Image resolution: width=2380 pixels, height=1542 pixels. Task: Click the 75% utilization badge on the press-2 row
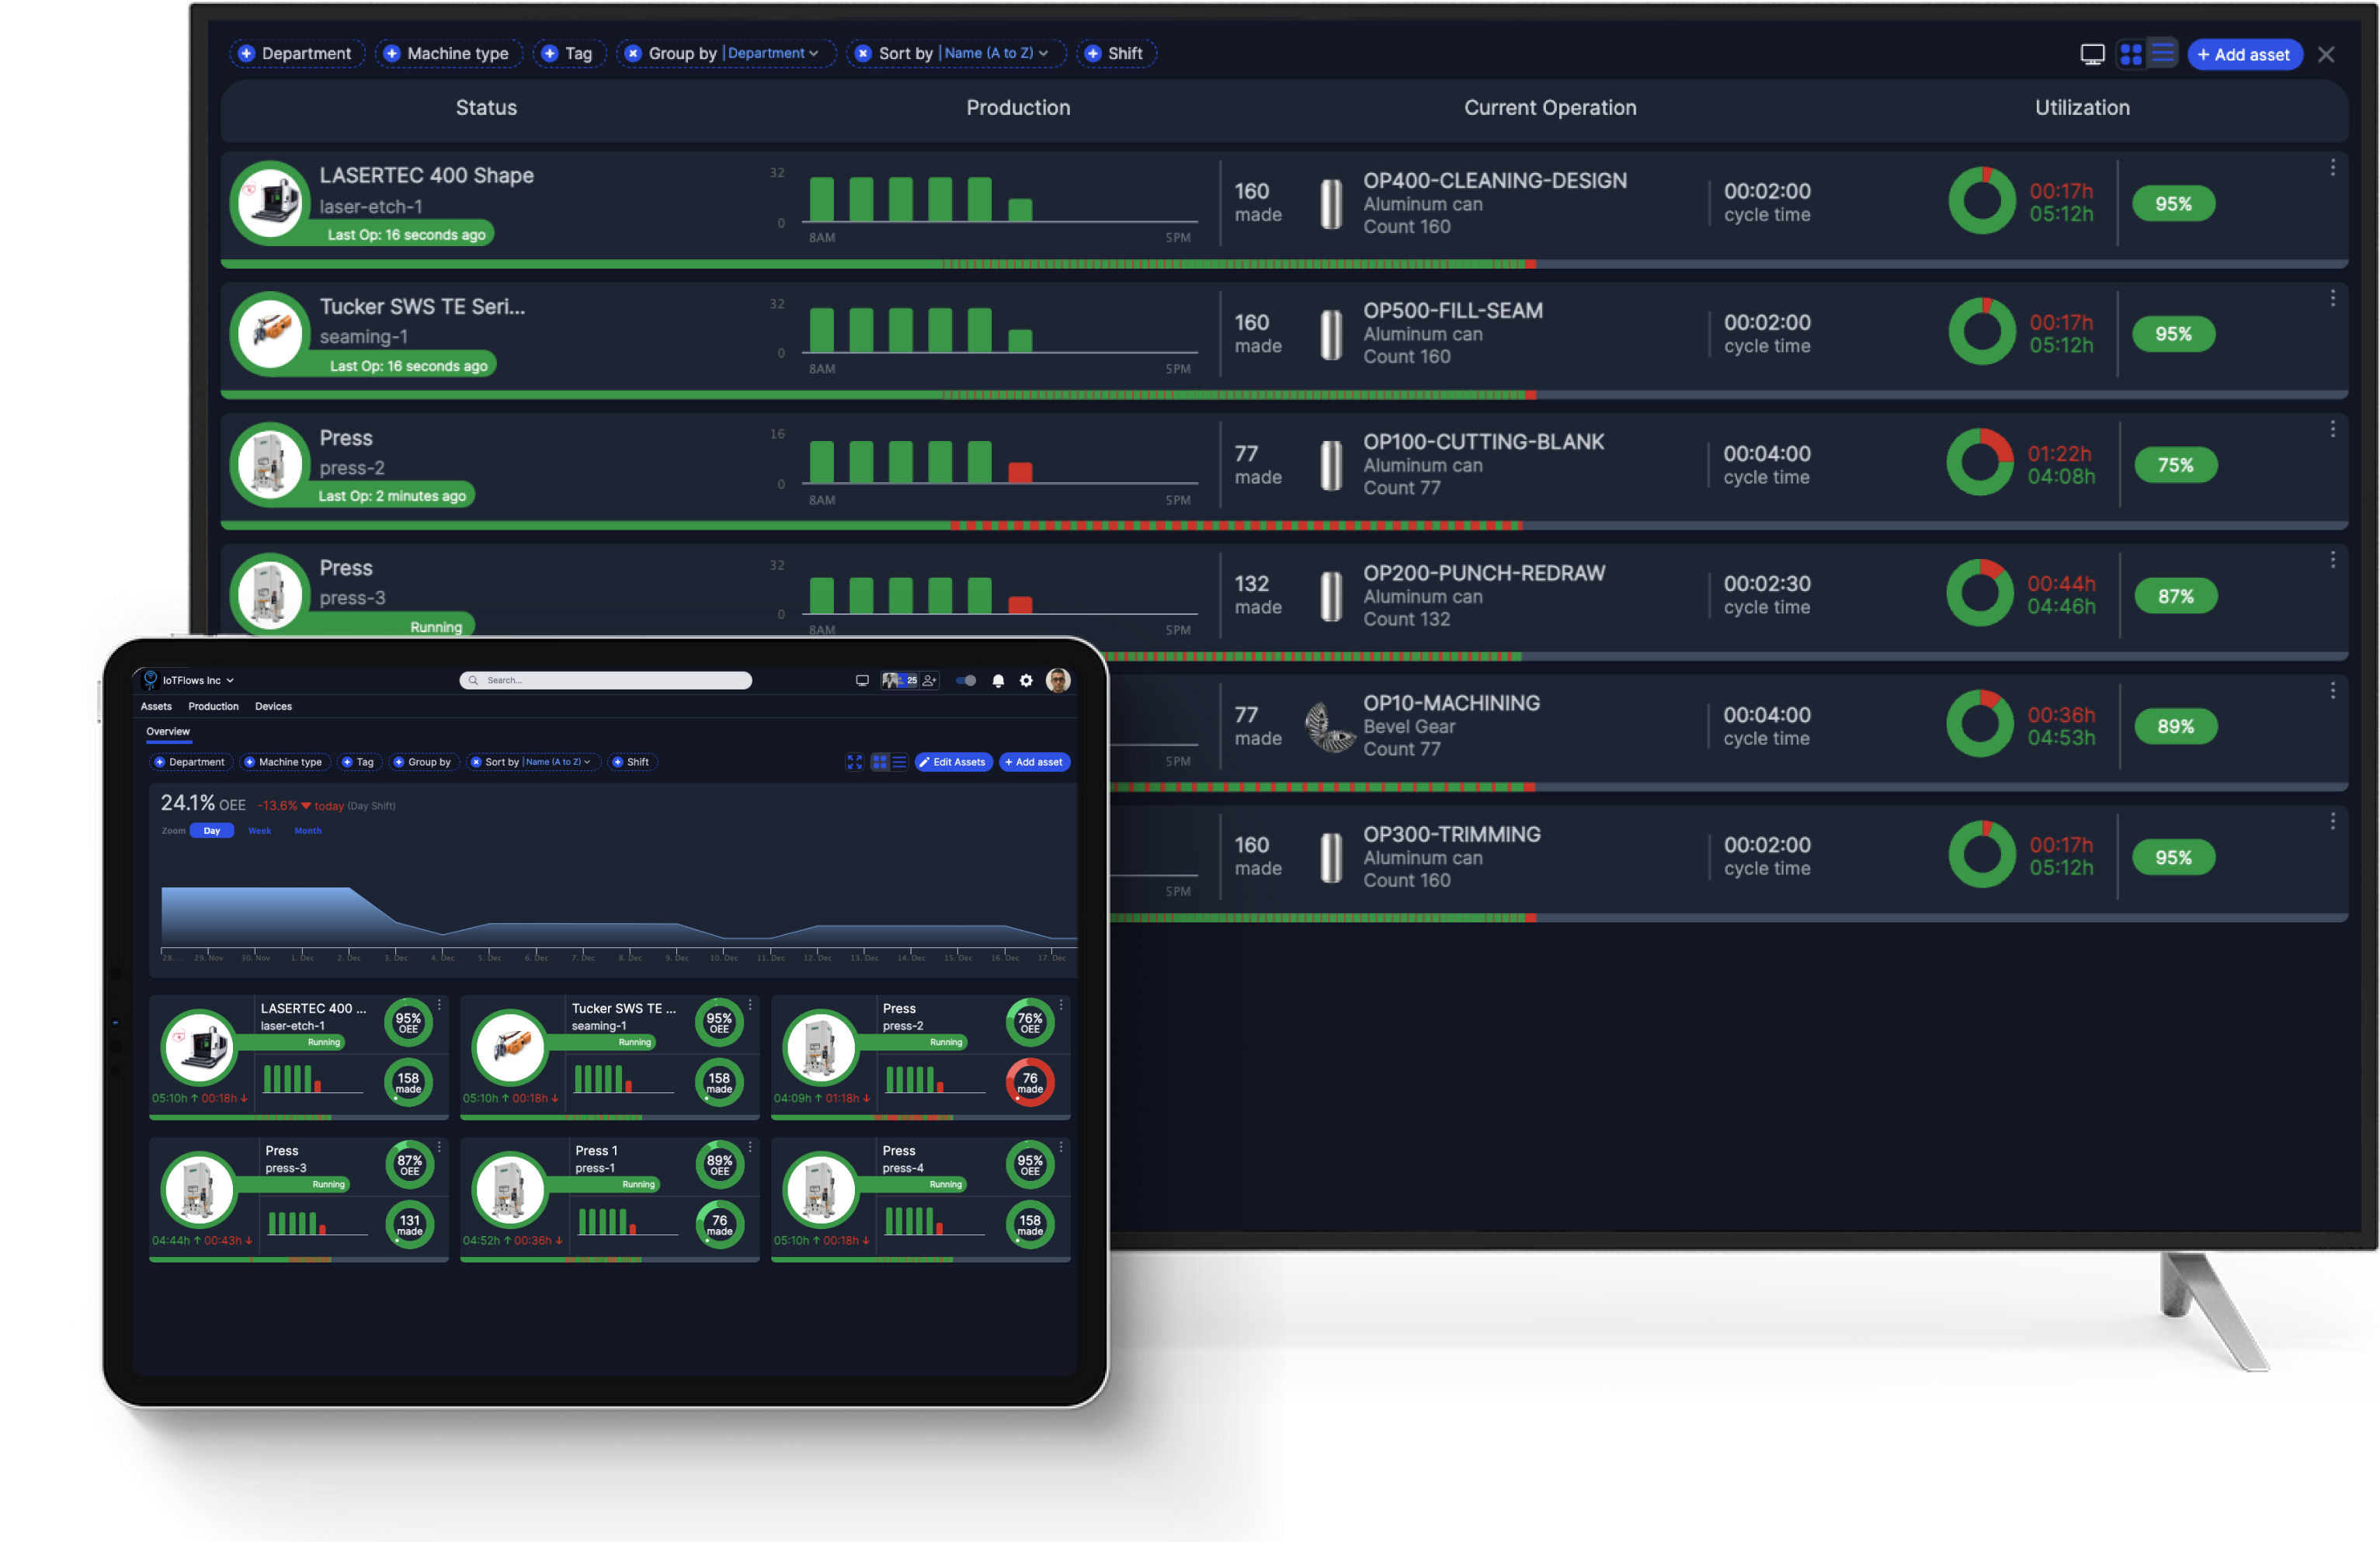click(x=2175, y=465)
